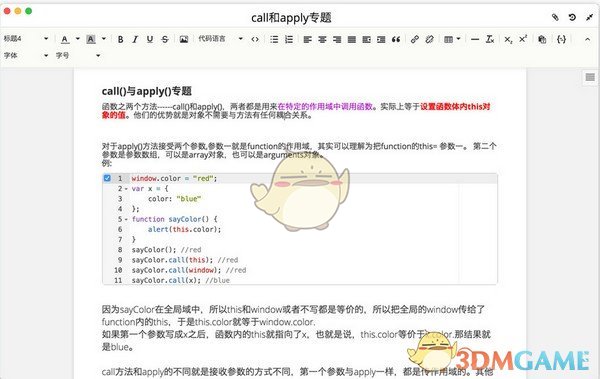Open note history with clock icon
This screenshot has height=379, width=600.
click(x=572, y=17)
